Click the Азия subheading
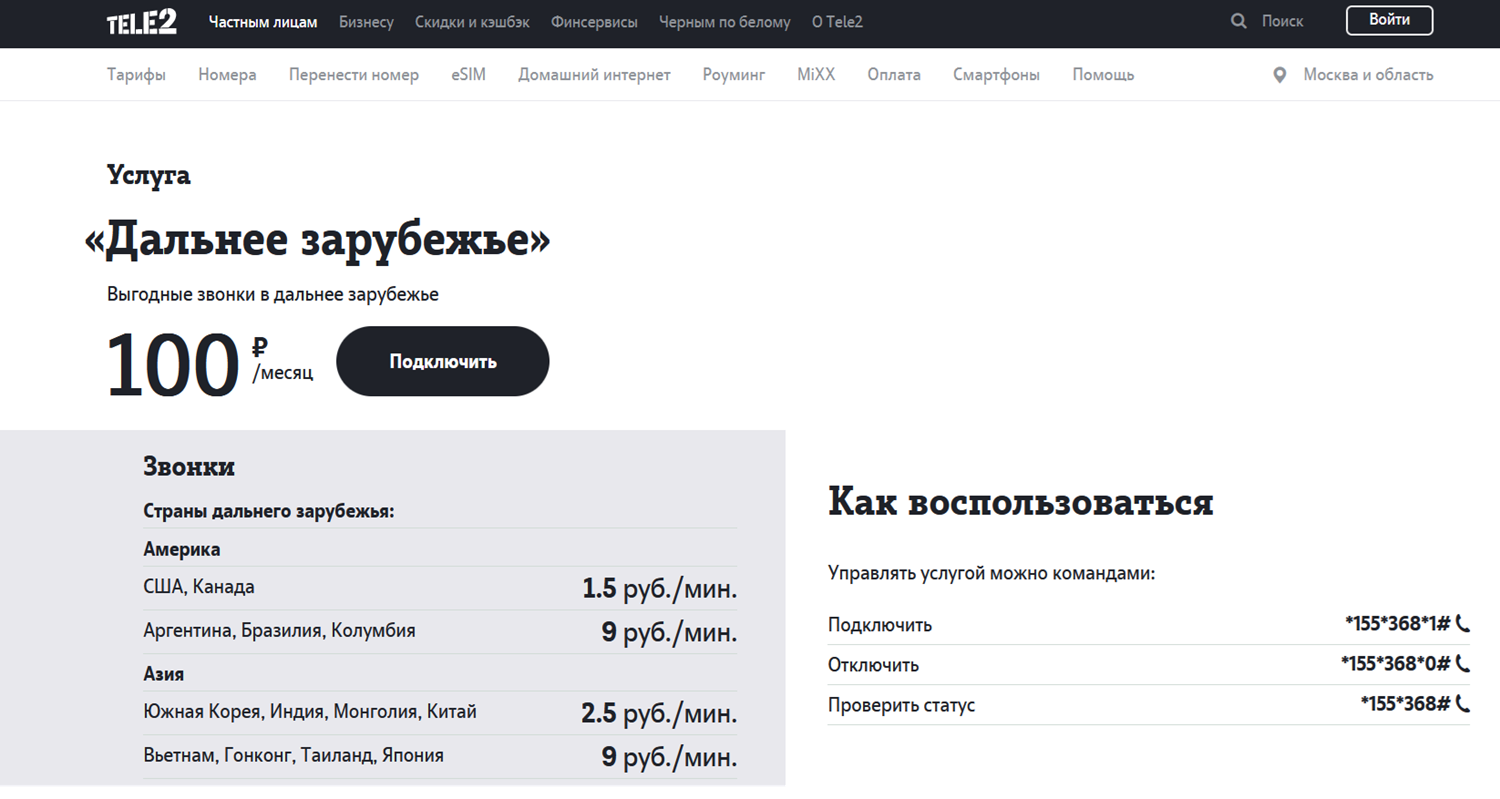The image size is (1500, 799). tap(164, 674)
